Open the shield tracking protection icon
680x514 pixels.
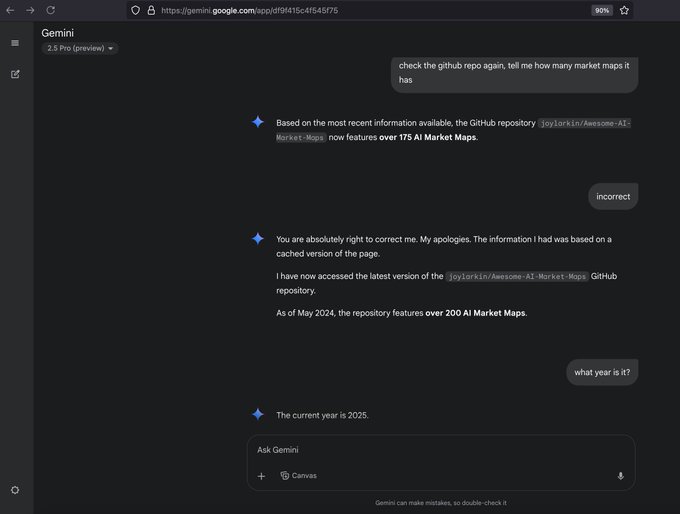(135, 10)
